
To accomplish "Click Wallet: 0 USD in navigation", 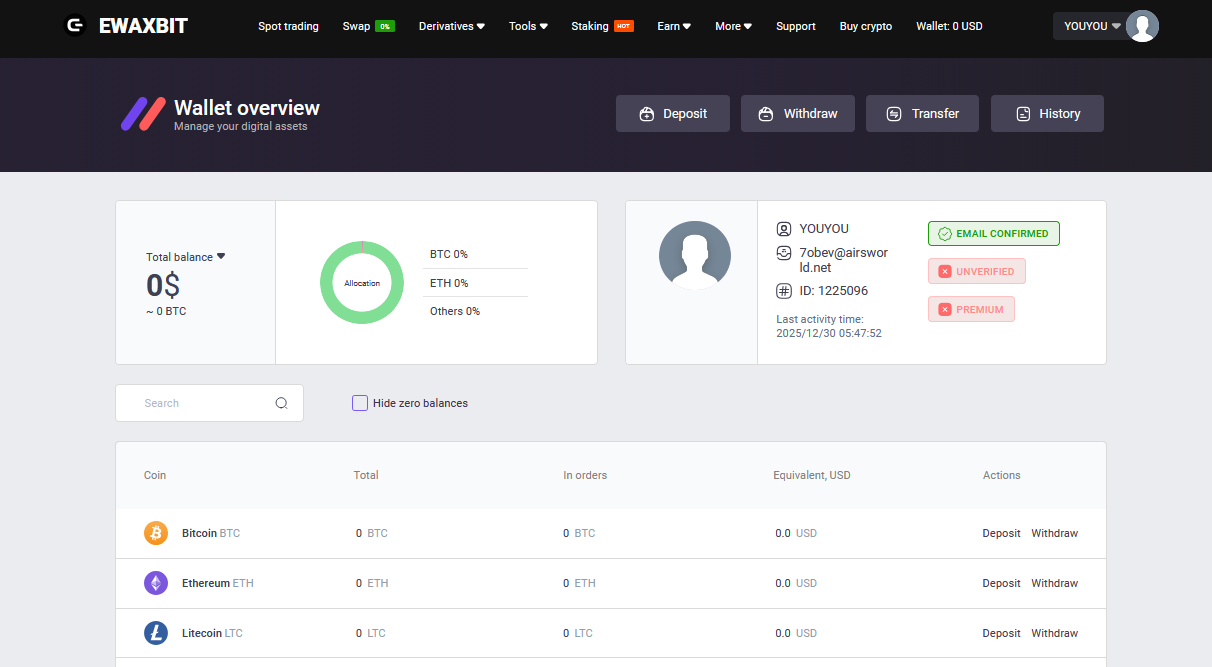I will [x=949, y=26].
